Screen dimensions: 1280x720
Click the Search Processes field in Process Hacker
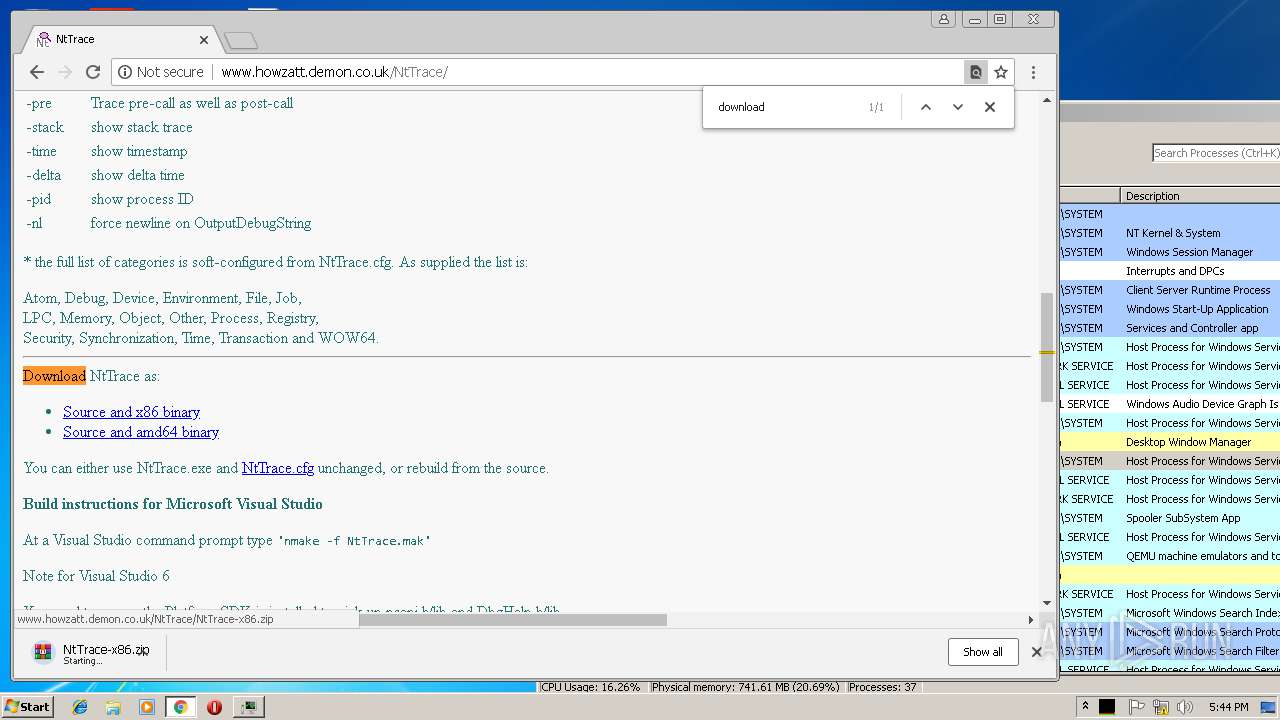click(1216, 153)
